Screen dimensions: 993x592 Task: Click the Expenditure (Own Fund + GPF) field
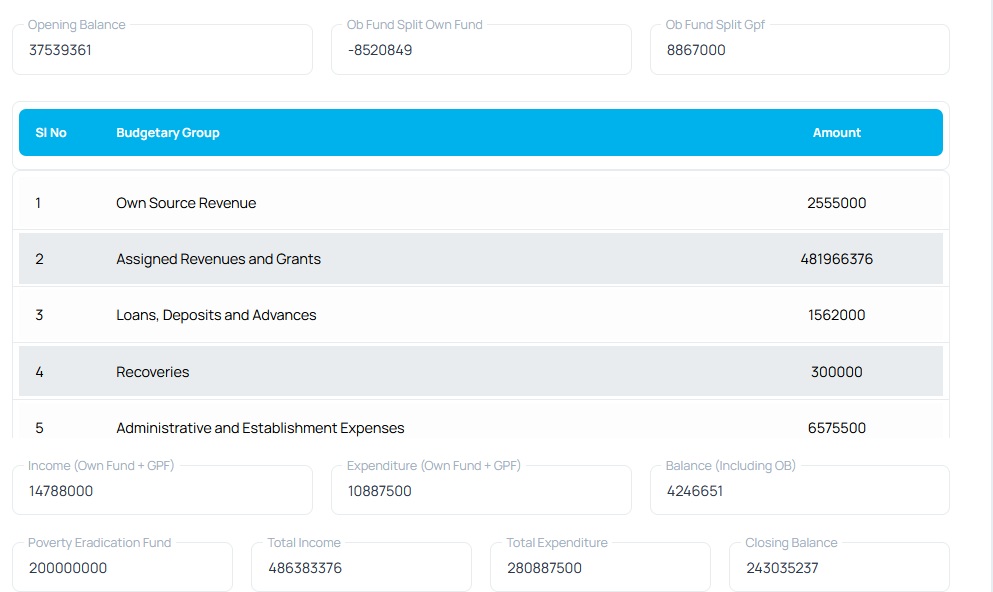[481, 490]
